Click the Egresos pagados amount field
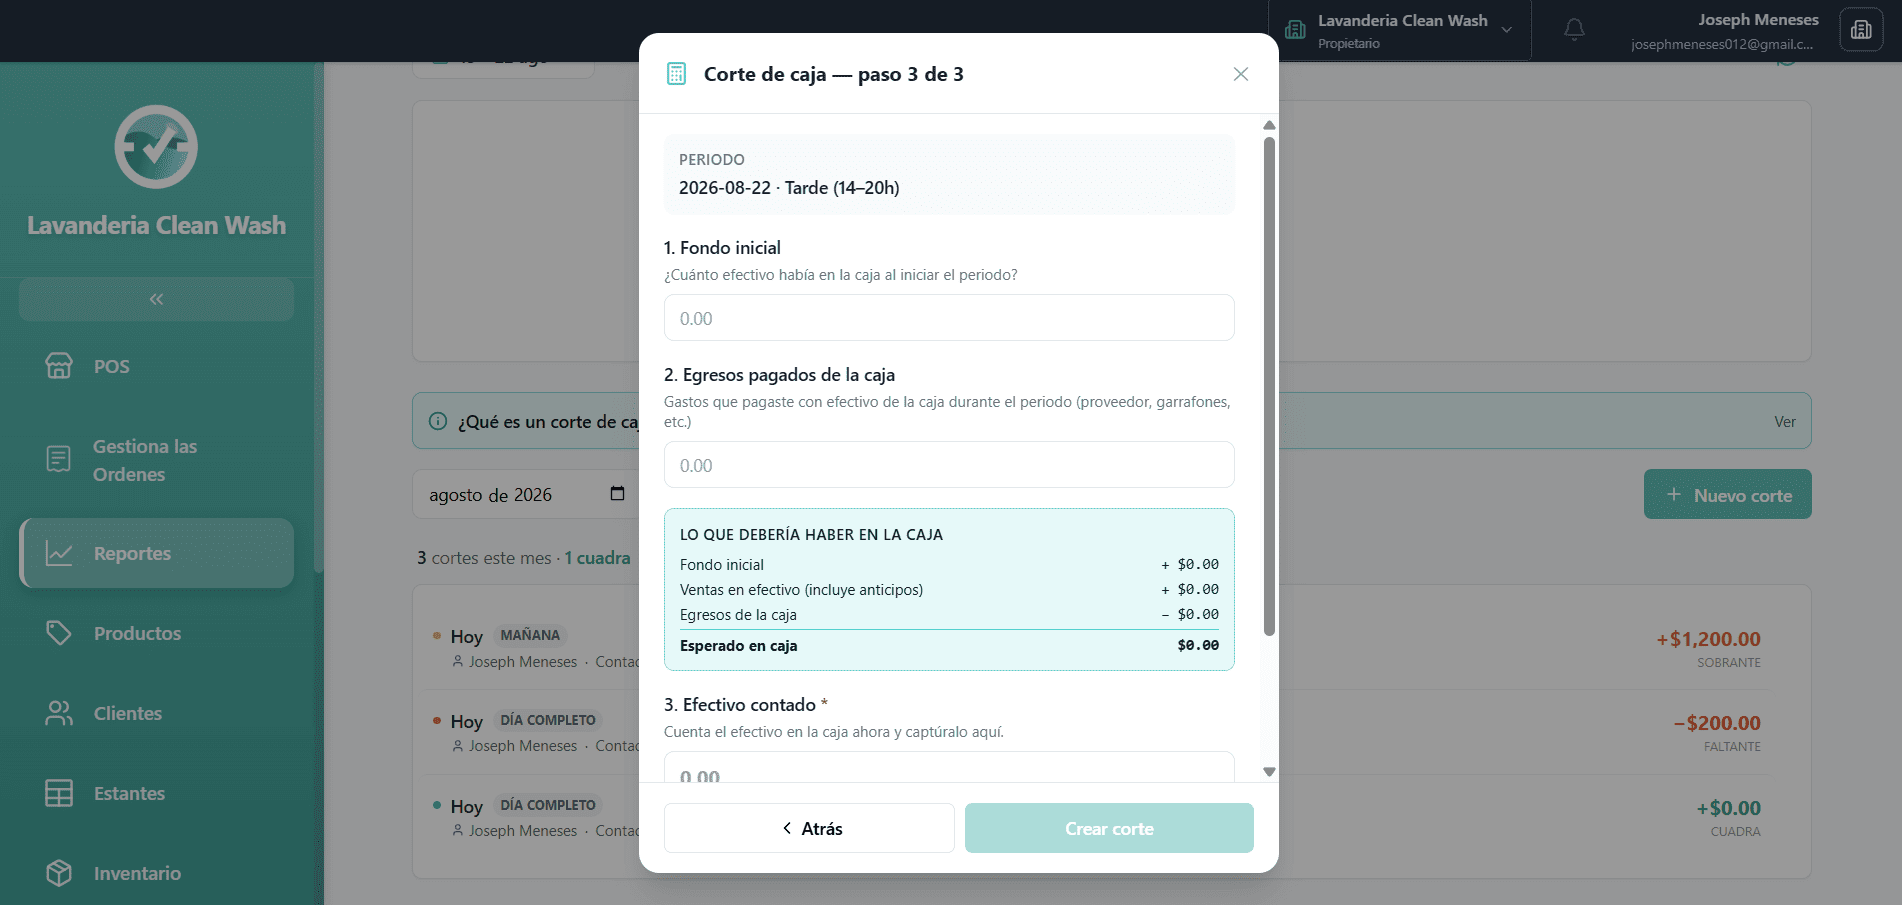This screenshot has width=1902, height=905. coord(949,465)
